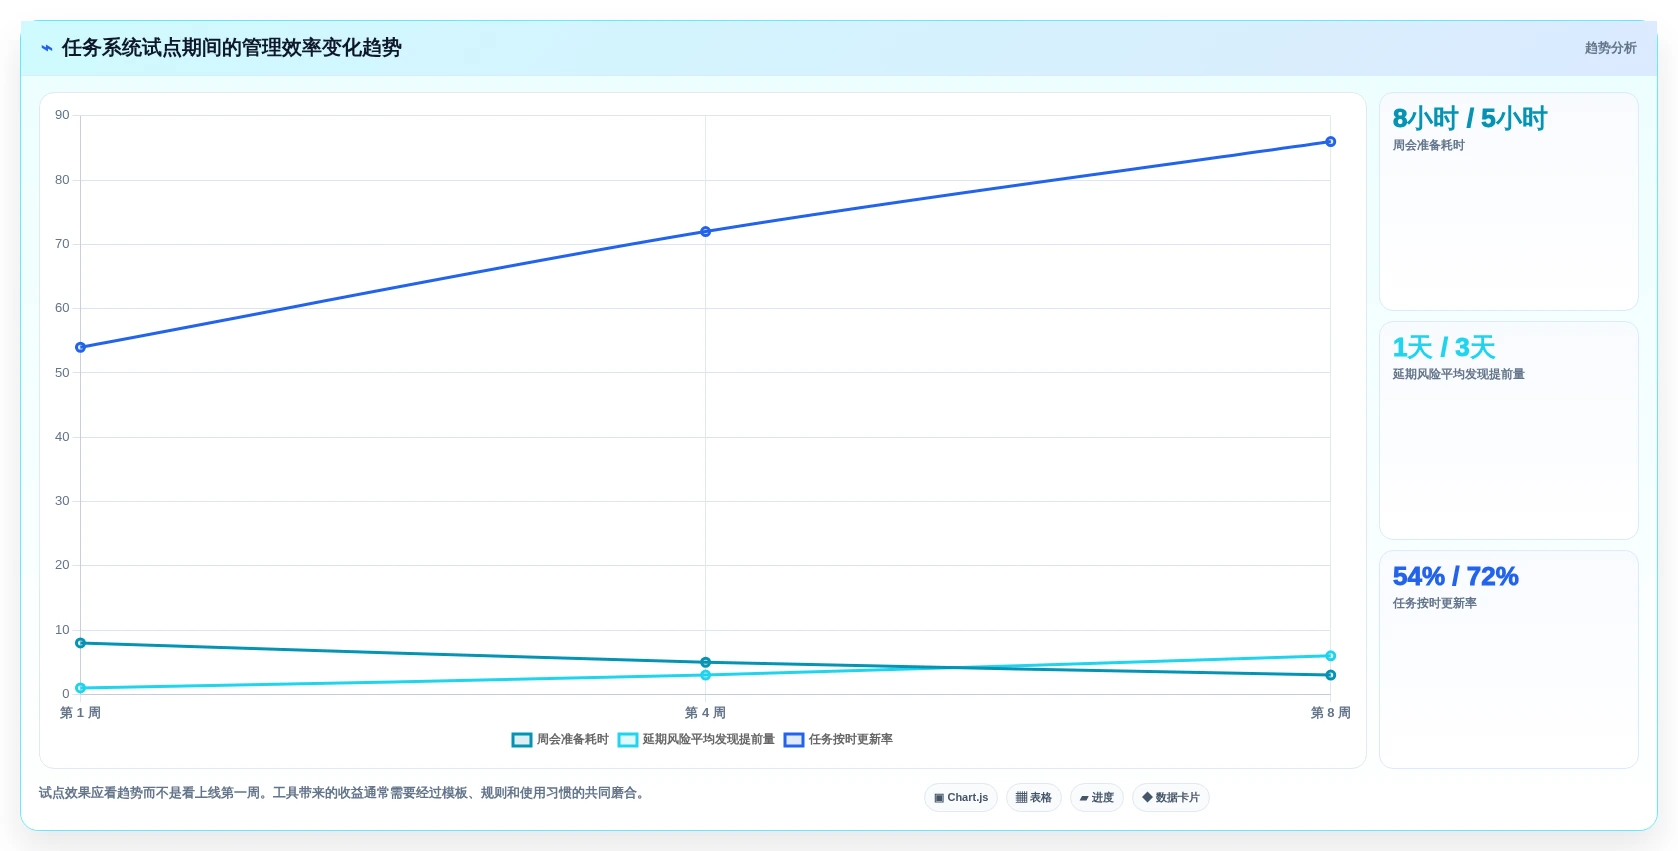Viewport: 1678px width, 851px height.
Task: Click the 进度 tag chip
Action: [x=1097, y=798]
